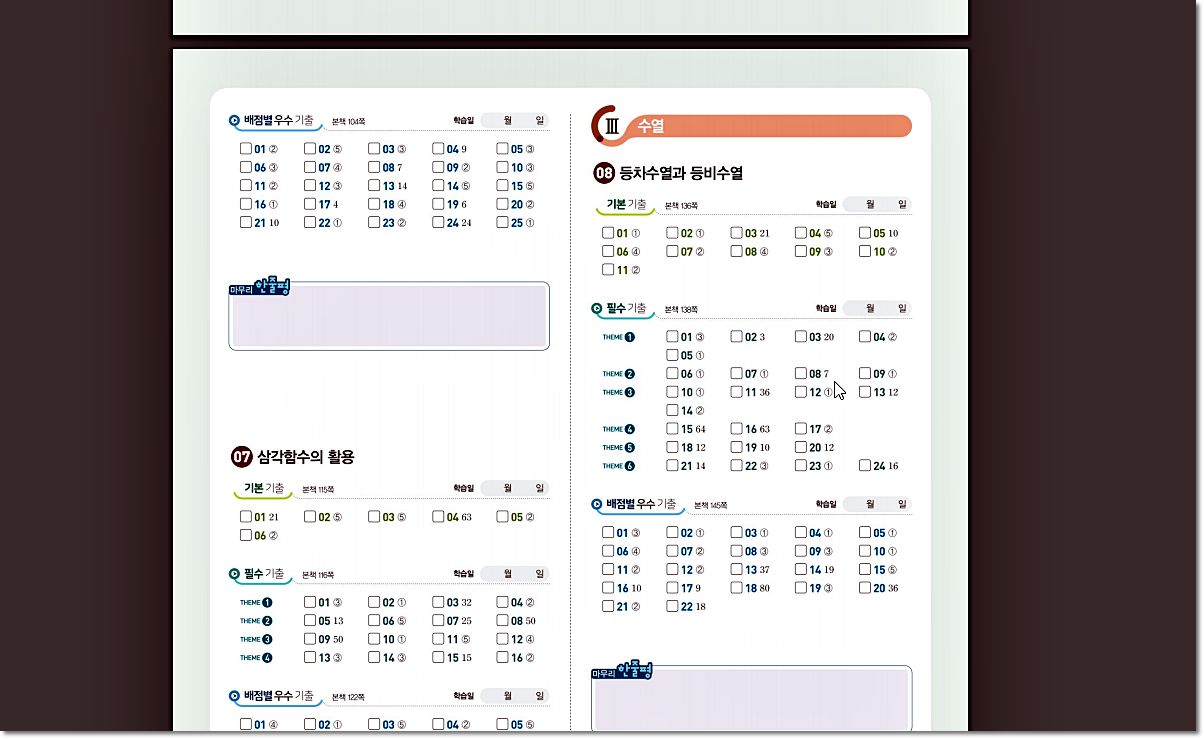Click the '본책 138쪽' page reference
Screen dimensions: 1204x739
tap(681, 310)
